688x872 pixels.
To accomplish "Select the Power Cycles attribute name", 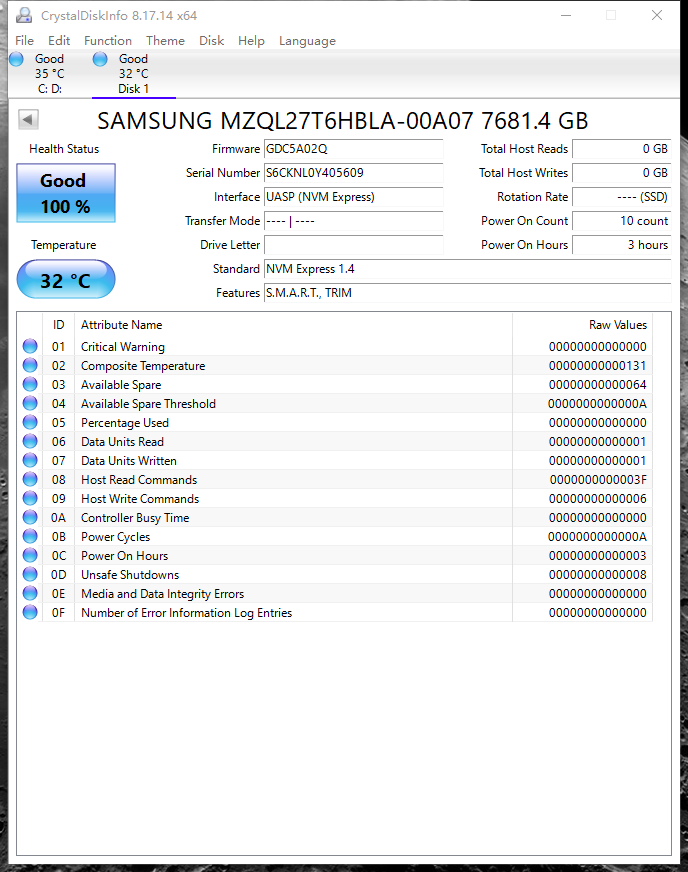I will point(116,537).
